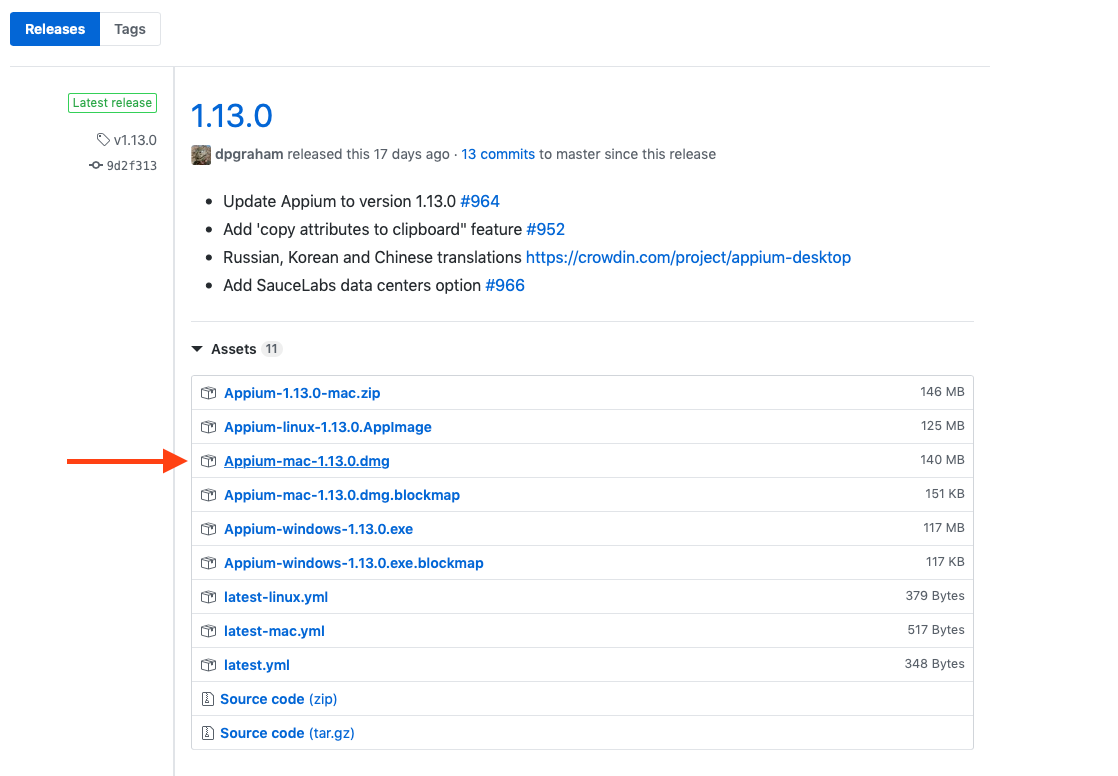Download latest.yml
Image resolution: width=1118 pixels, height=776 pixels.
coord(257,665)
